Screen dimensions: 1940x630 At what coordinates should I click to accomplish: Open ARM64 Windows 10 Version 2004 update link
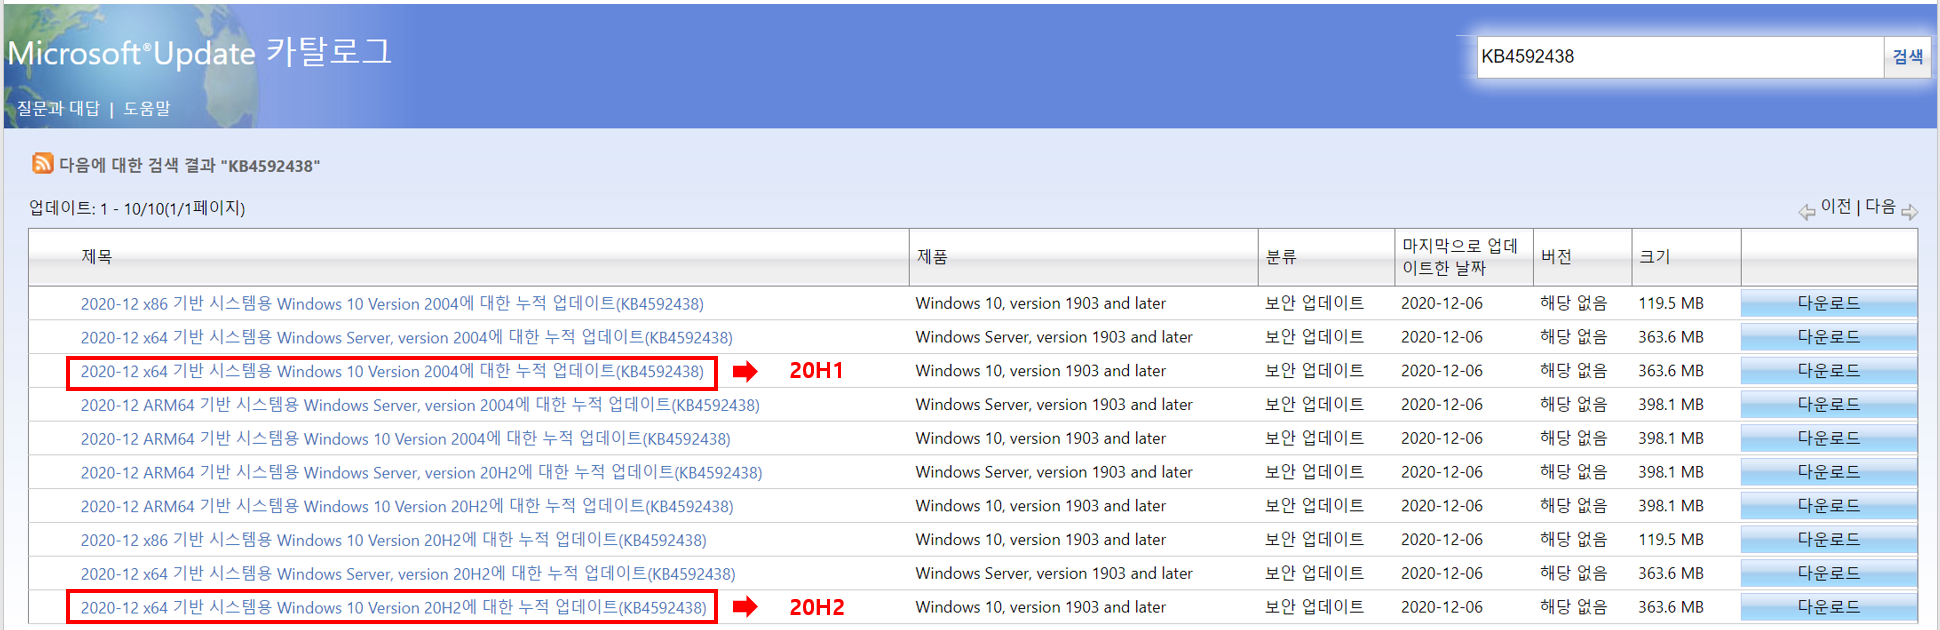coord(405,439)
